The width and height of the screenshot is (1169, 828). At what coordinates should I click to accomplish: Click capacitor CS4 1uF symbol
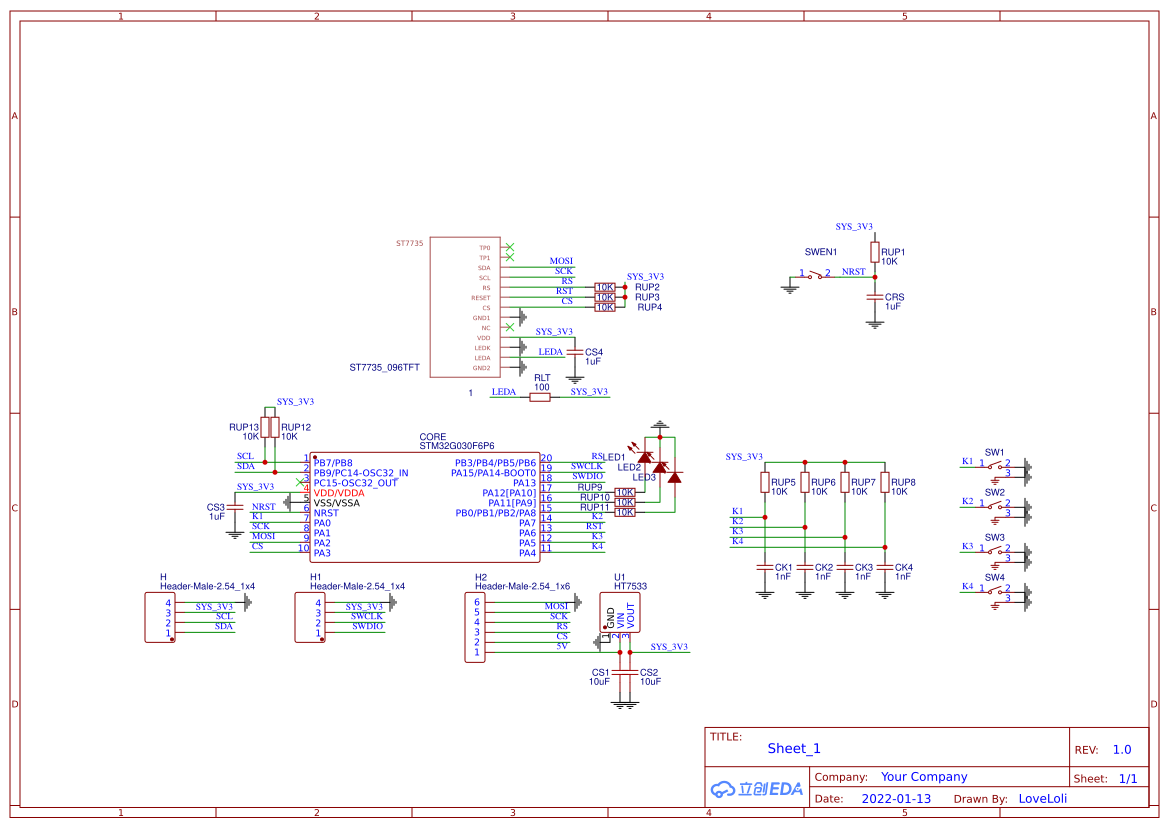coord(575,352)
